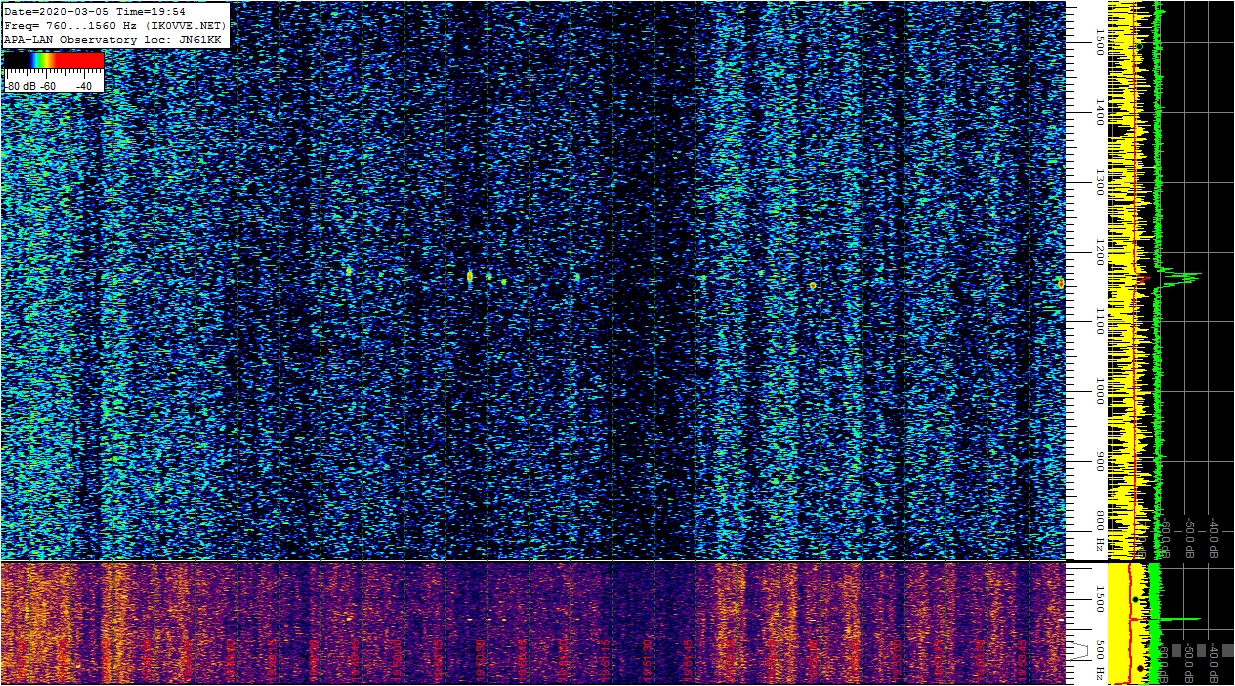Click the 1200 frequency axis label
Viewport: 1235px width, 686px height.
pos(1100,252)
